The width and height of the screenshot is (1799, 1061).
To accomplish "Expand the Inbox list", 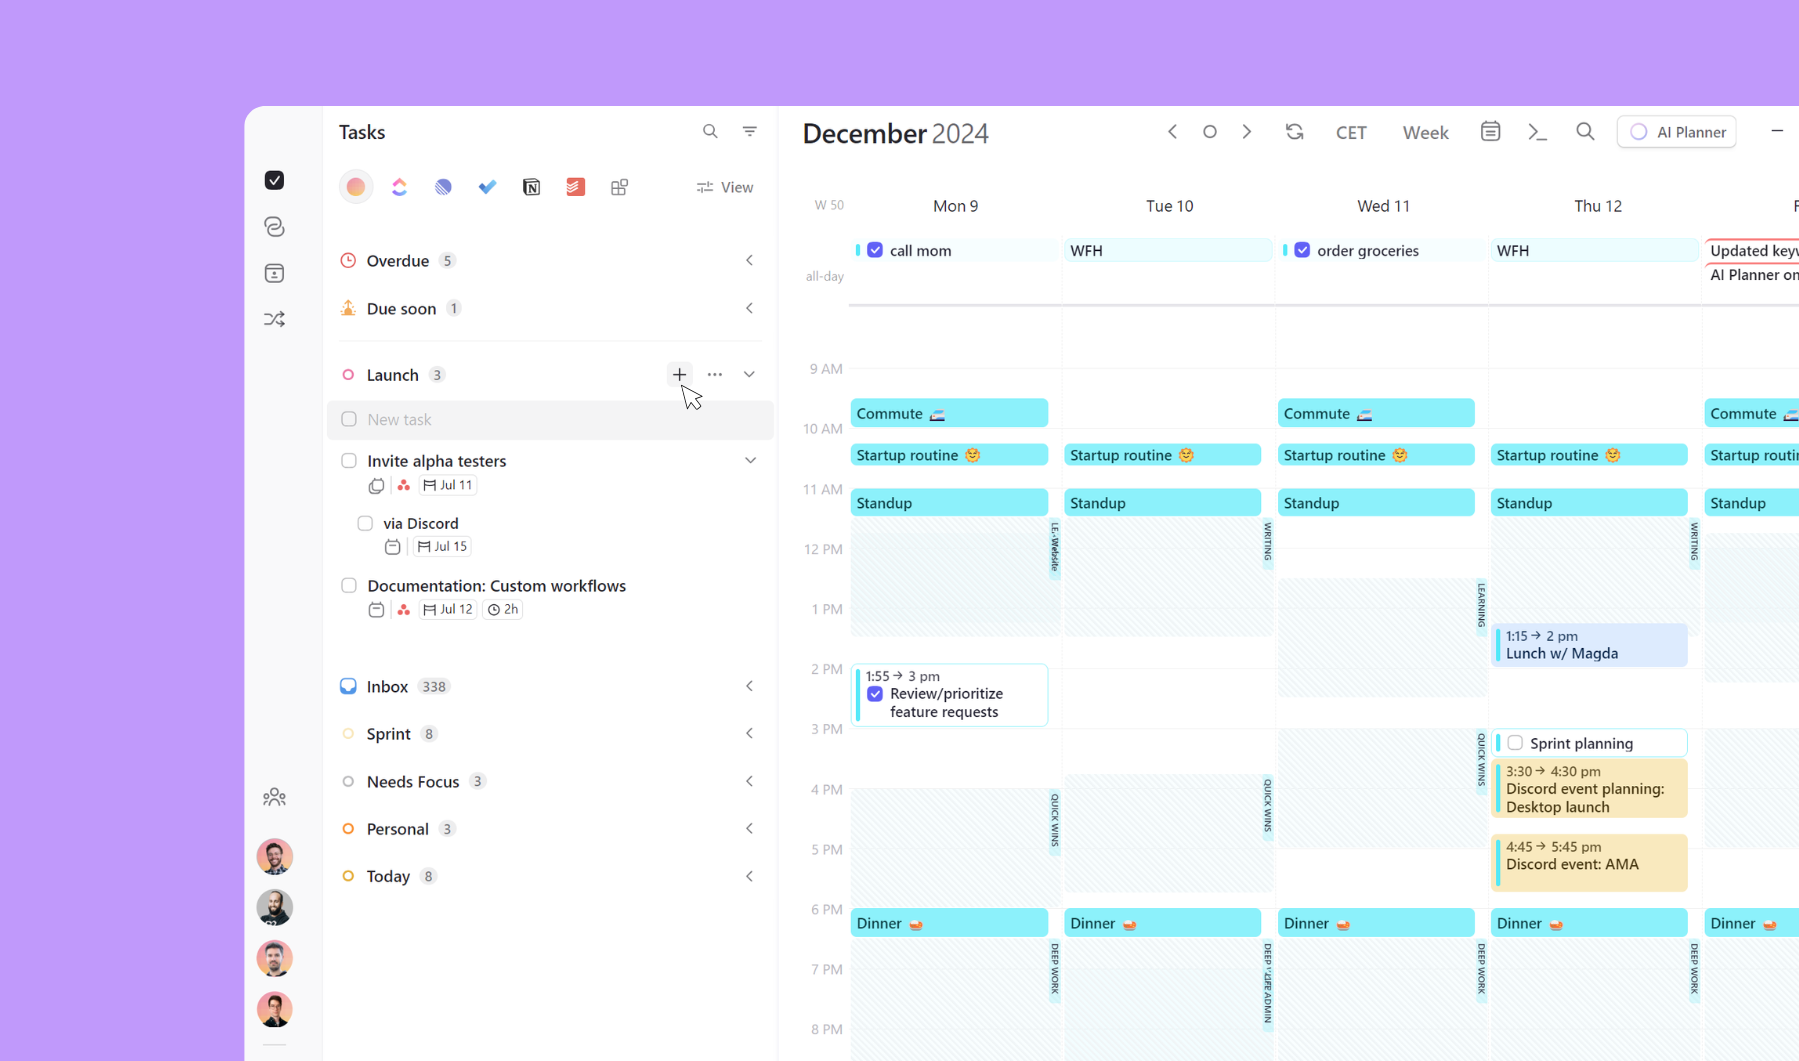I will click(750, 686).
